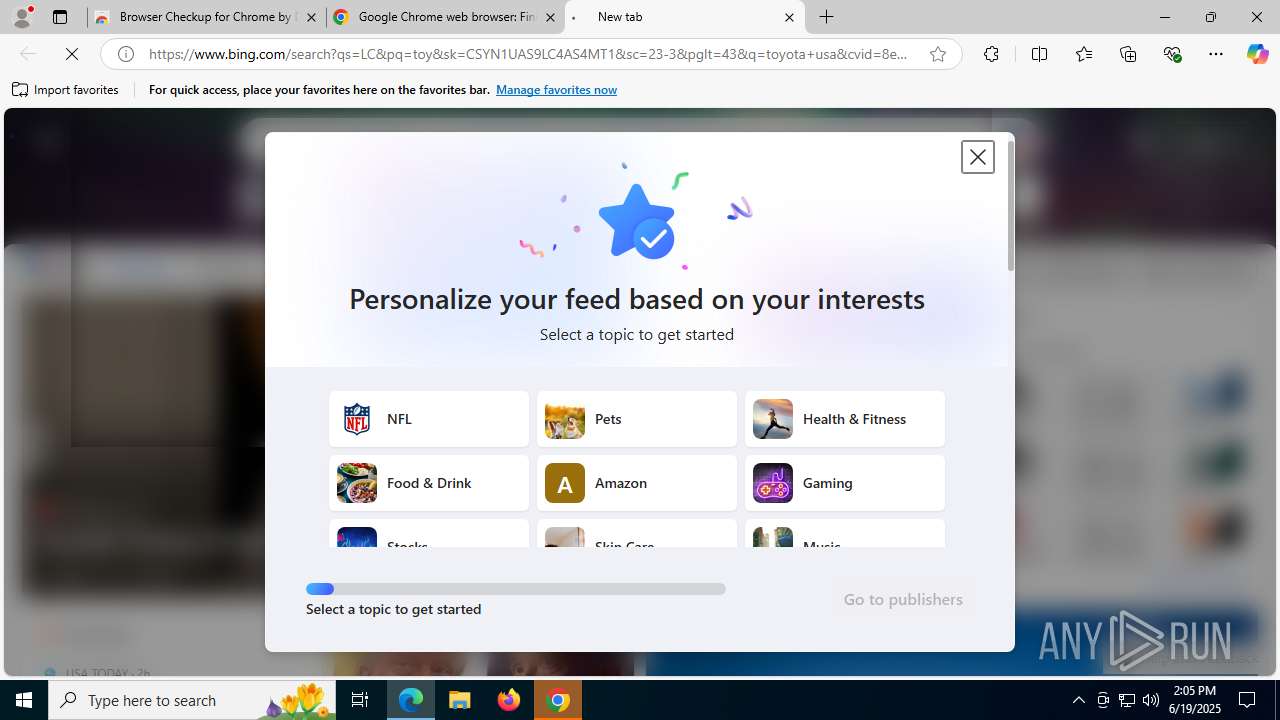This screenshot has width=1280, height=720.
Task: Click Go to publishers button
Action: (x=903, y=599)
